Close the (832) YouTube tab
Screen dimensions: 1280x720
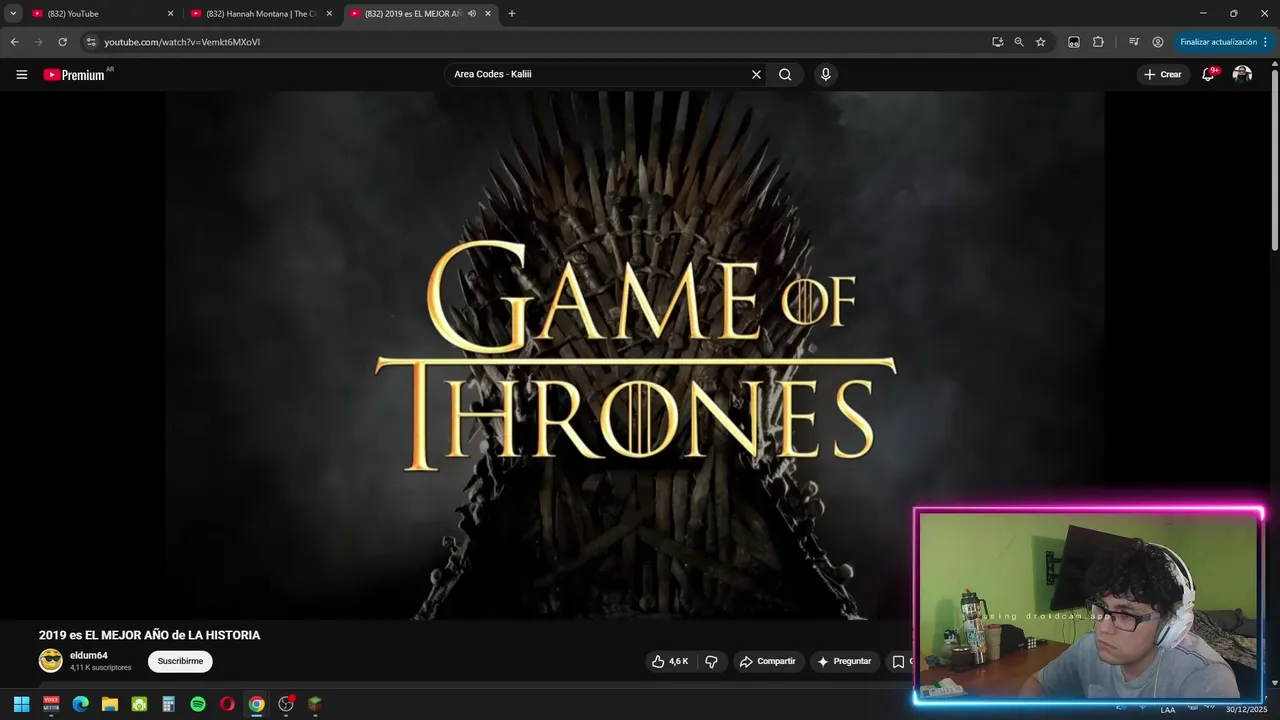pyautogui.click(x=170, y=14)
